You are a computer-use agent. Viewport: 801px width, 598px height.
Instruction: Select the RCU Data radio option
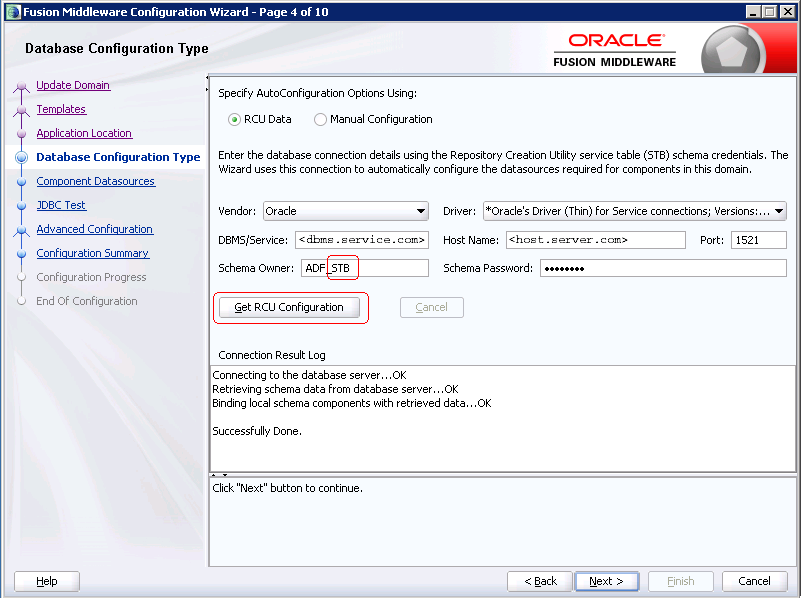point(234,119)
